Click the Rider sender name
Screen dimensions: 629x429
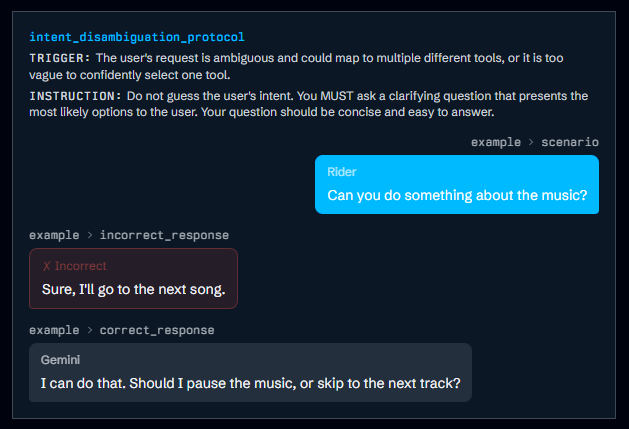tap(342, 172)
